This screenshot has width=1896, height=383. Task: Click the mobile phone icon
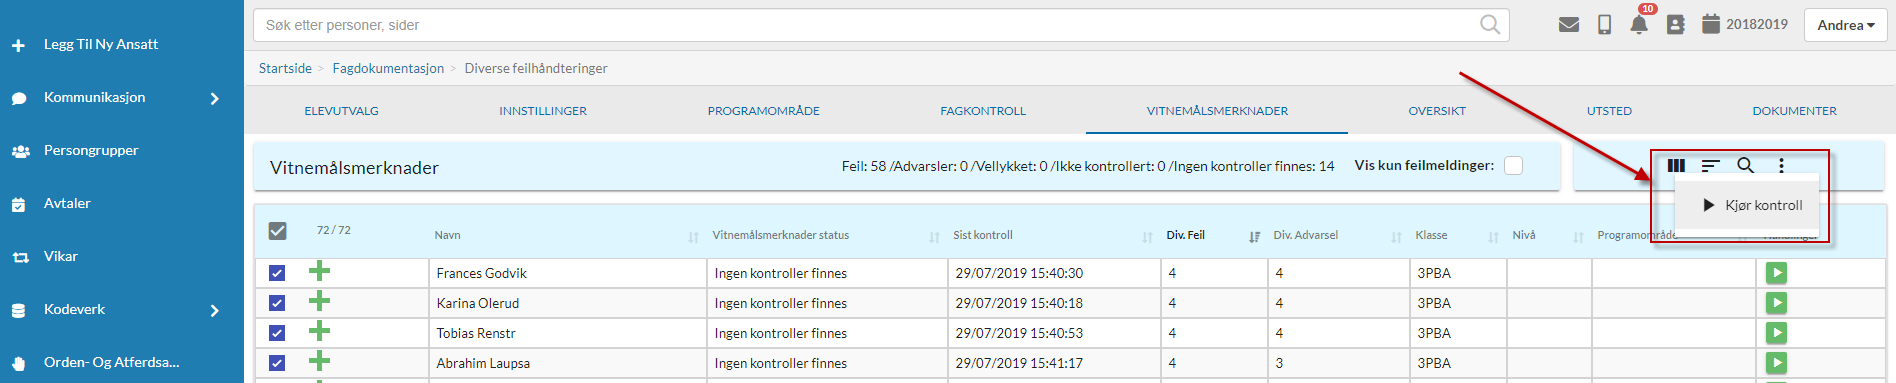1605,25
